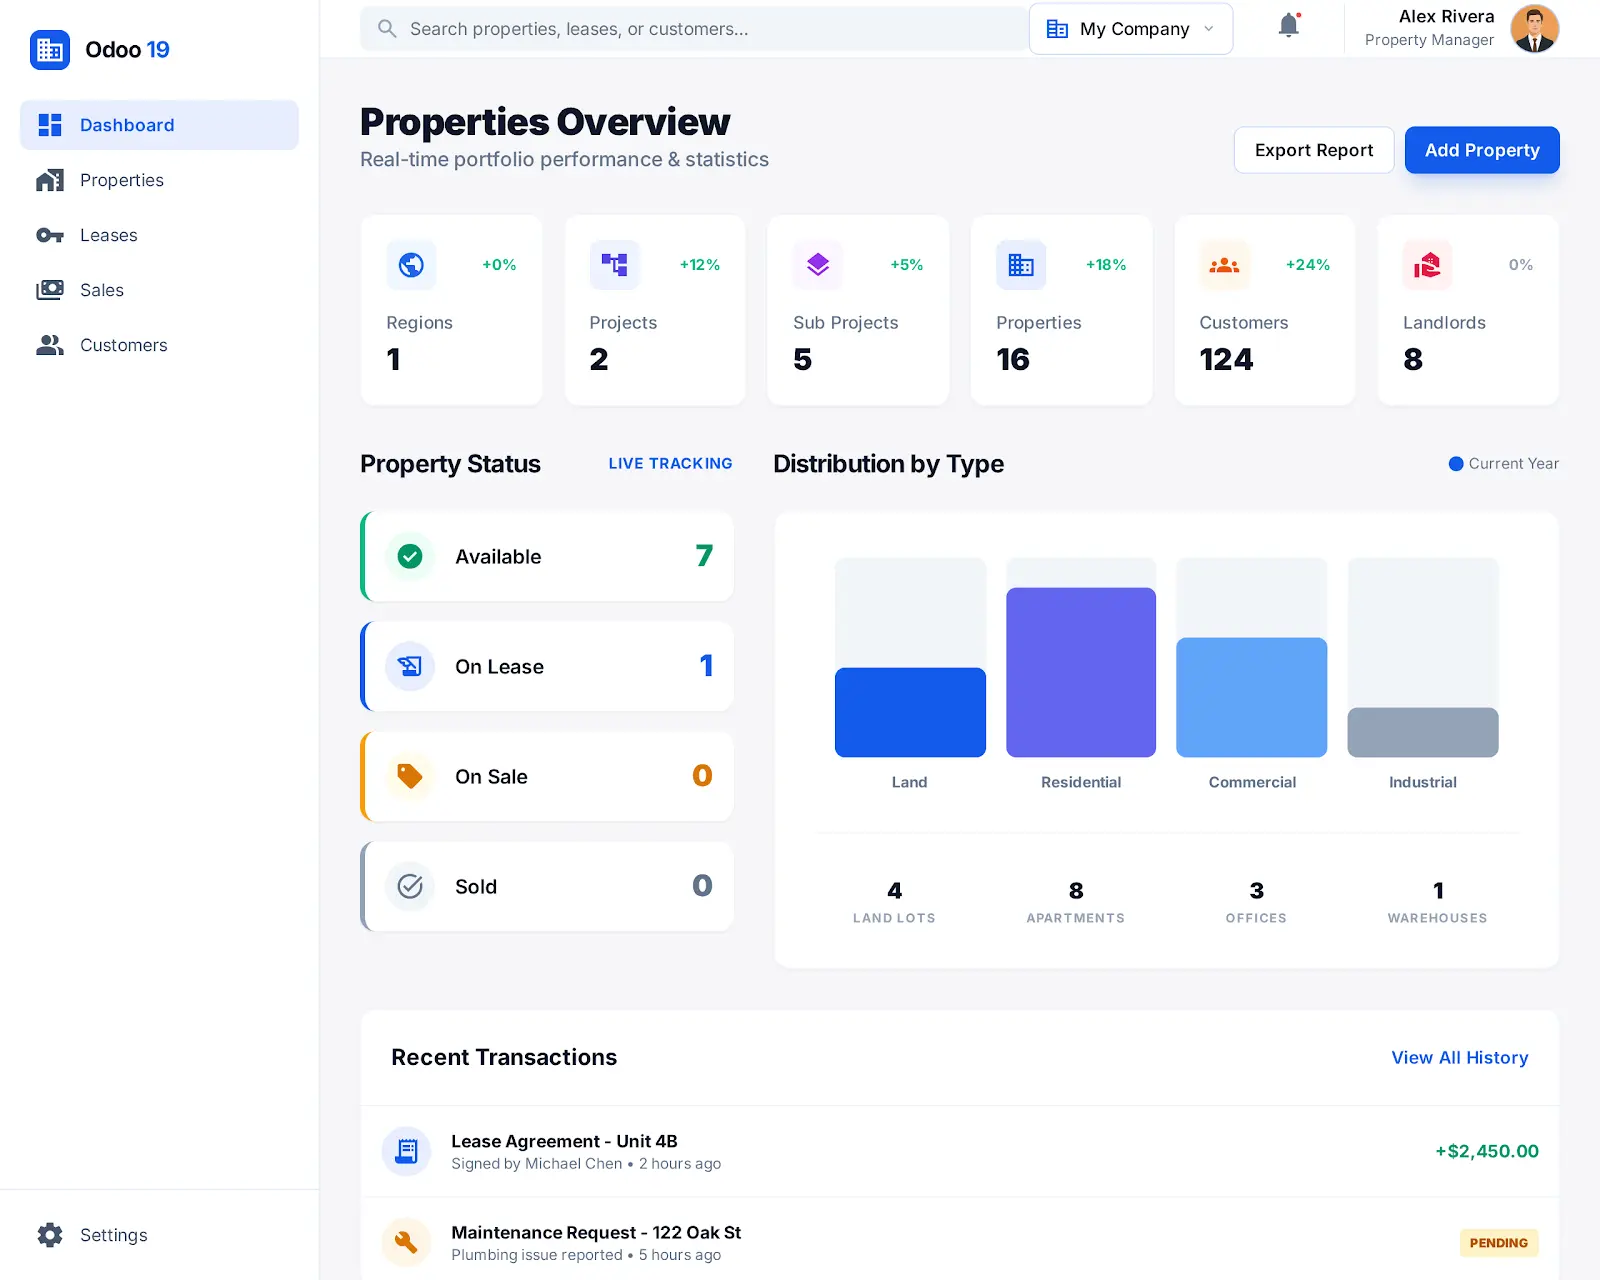Click the Sub Projects layers icon
The image size is (1600, 1280).
coord(818,265)
